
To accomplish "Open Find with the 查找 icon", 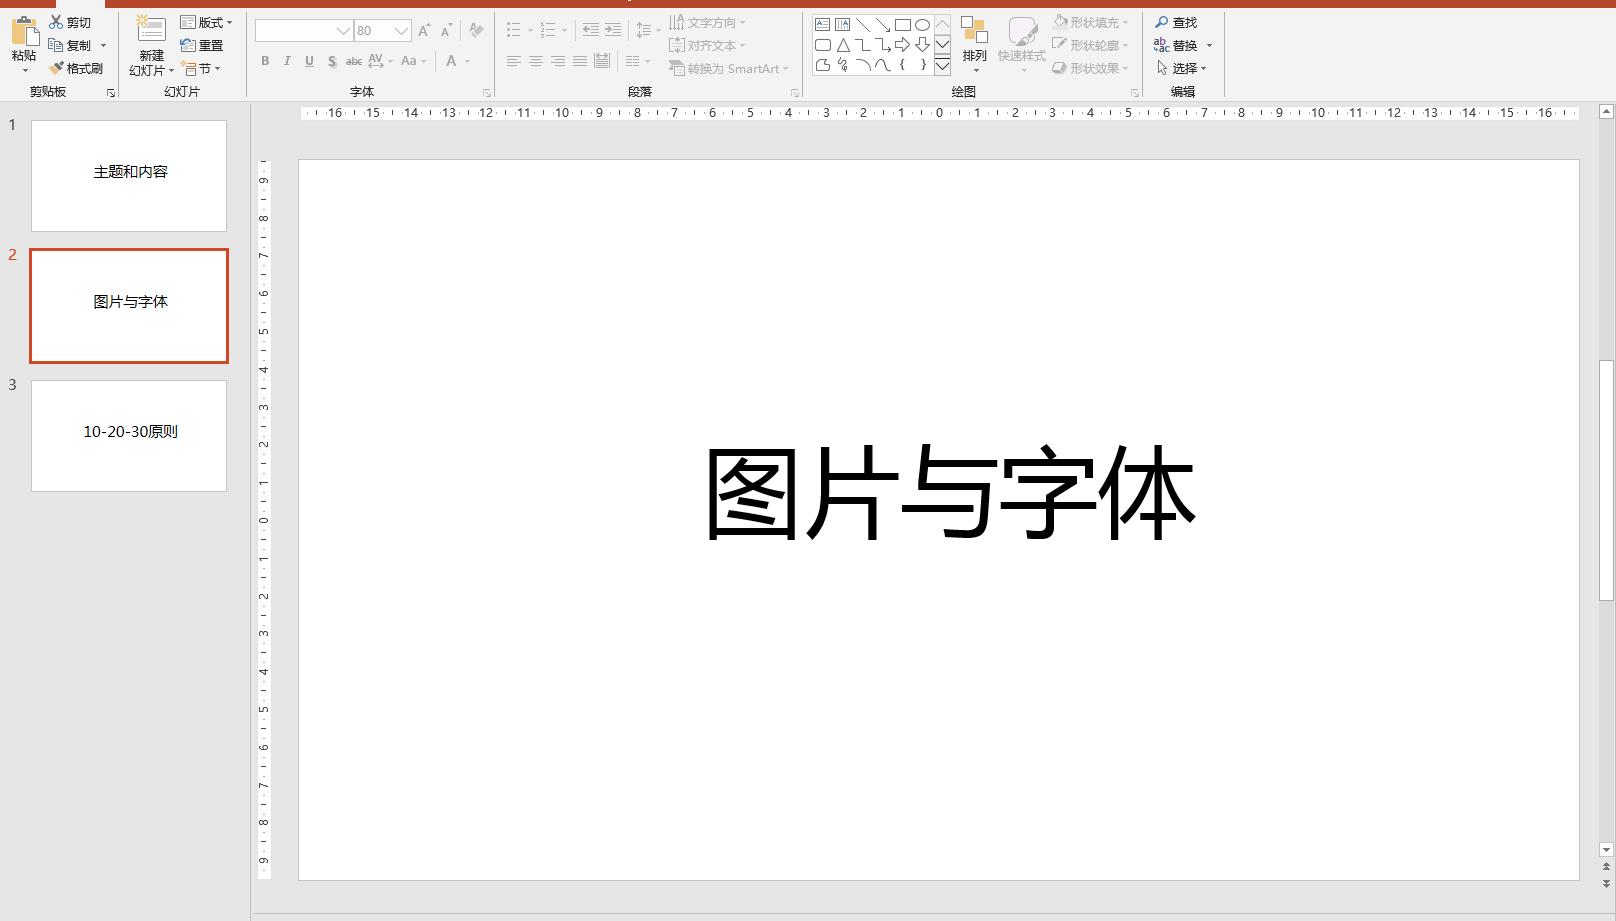I will tap(1177, 21).
